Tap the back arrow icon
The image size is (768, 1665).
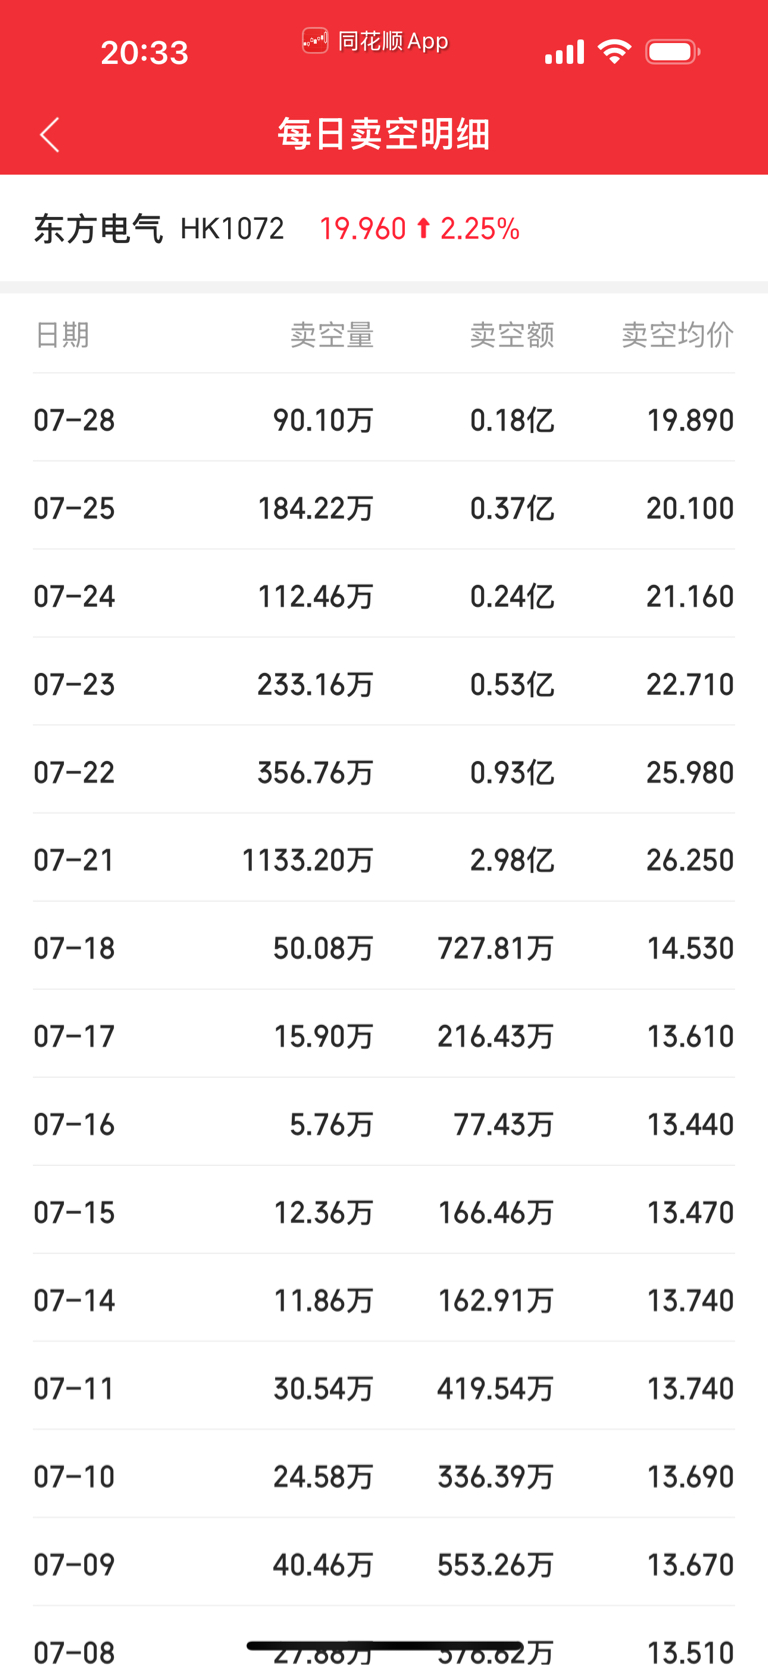tap(50, 134)
